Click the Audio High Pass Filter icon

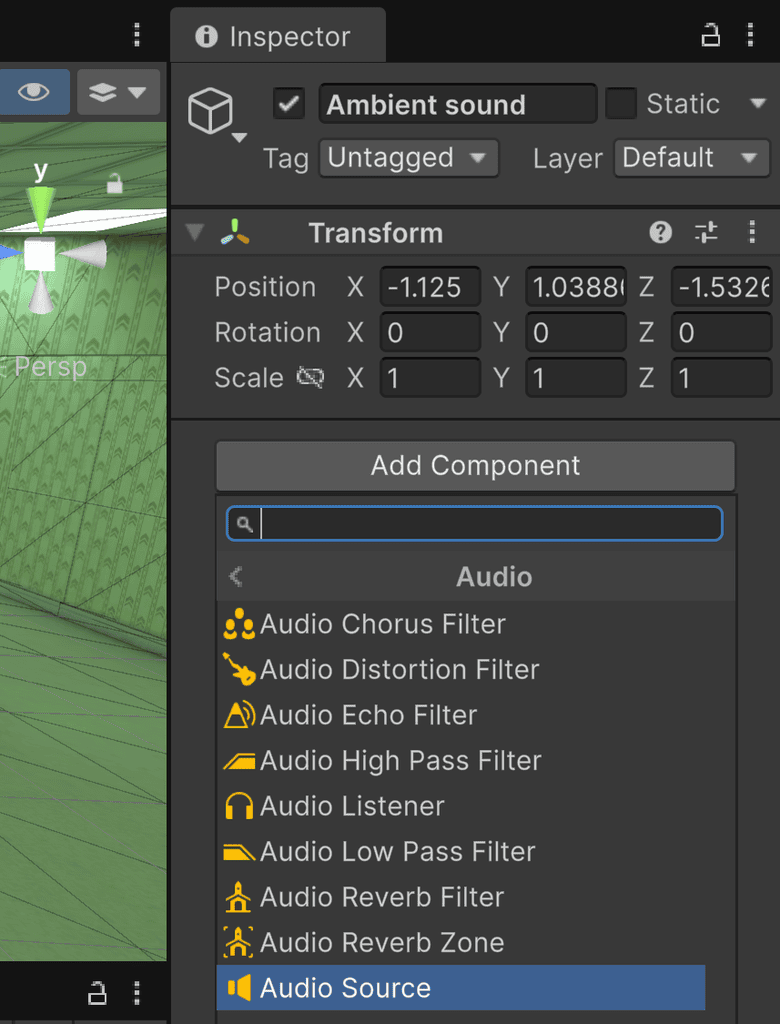click(x=238, y=761)
